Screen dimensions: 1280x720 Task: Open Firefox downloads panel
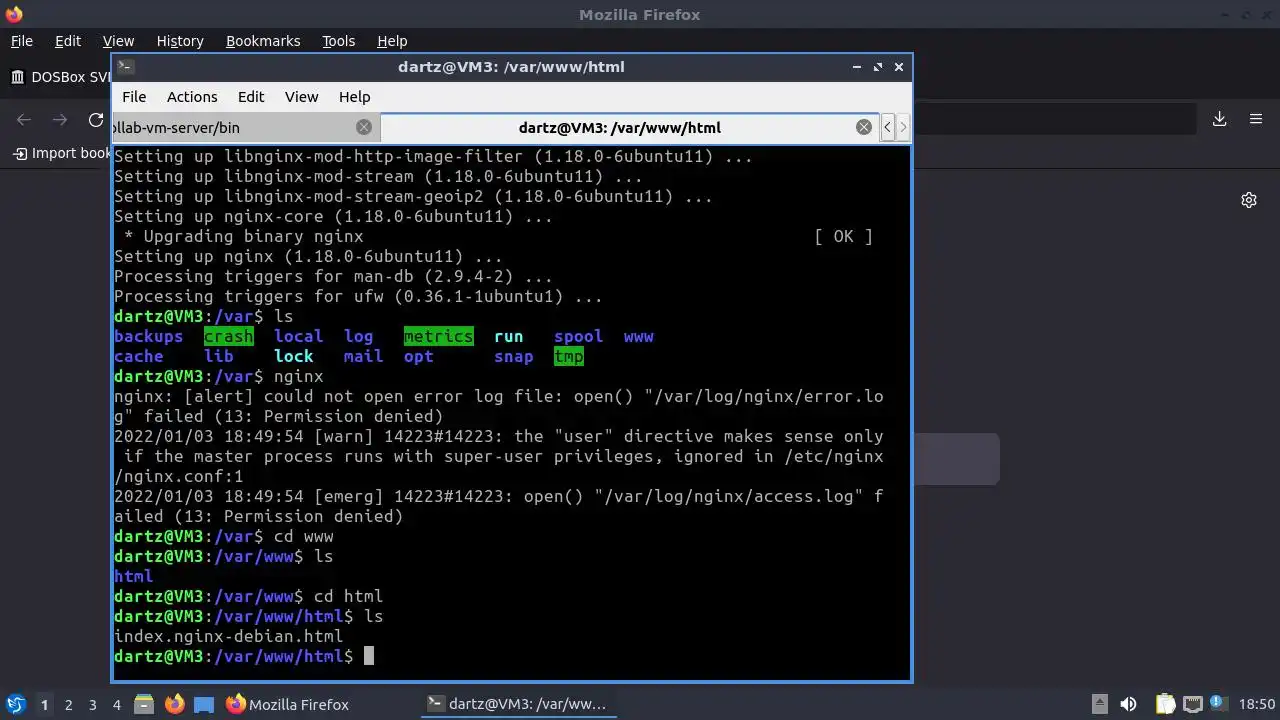click(1220, 119)
